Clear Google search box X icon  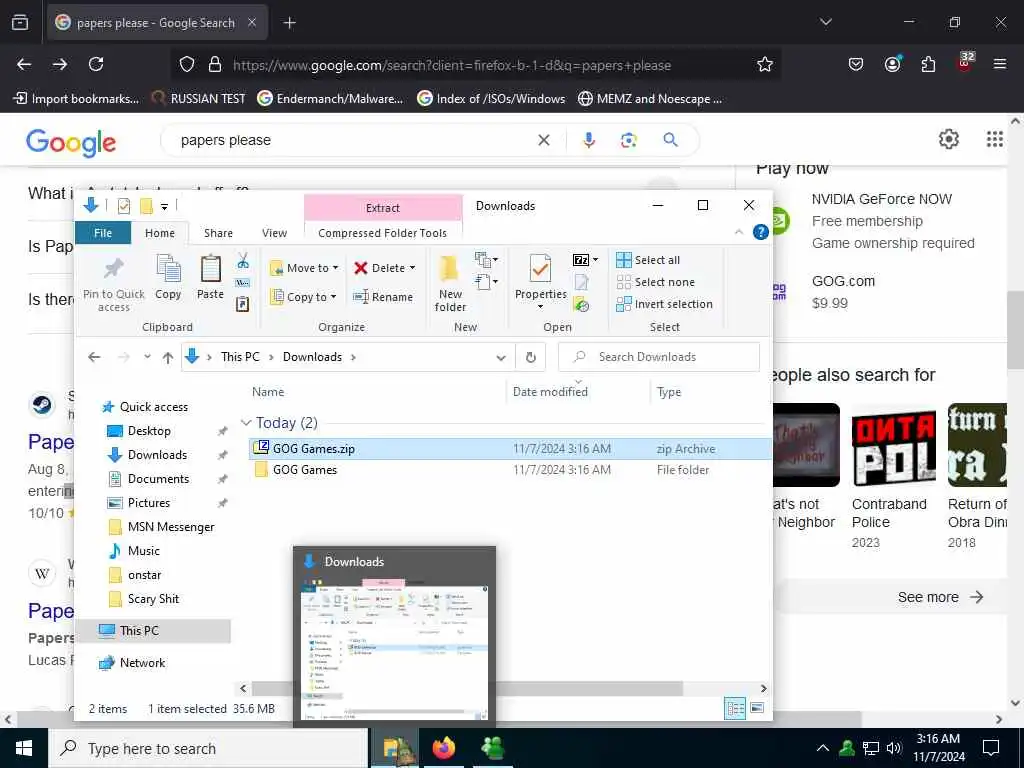coord(543,140)
